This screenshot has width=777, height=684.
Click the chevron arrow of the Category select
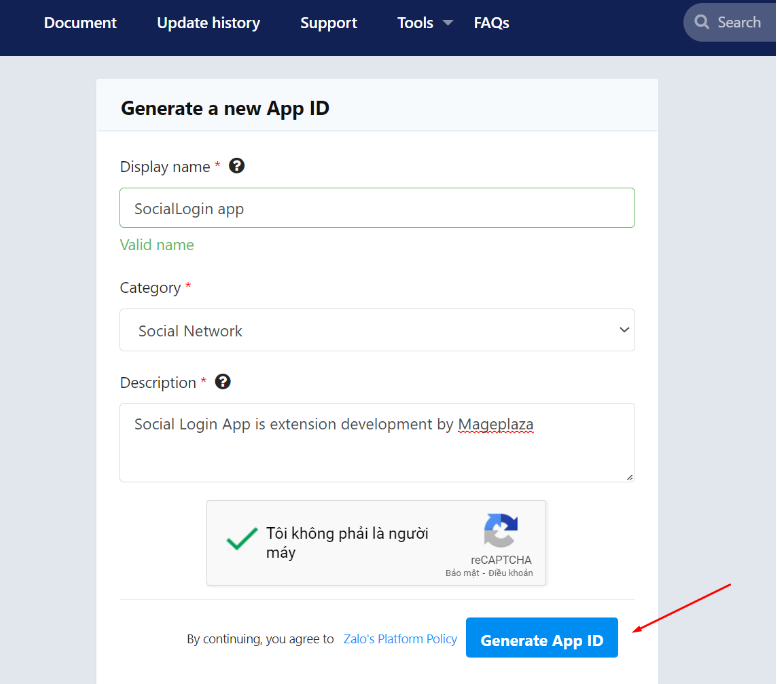(624, 330)
